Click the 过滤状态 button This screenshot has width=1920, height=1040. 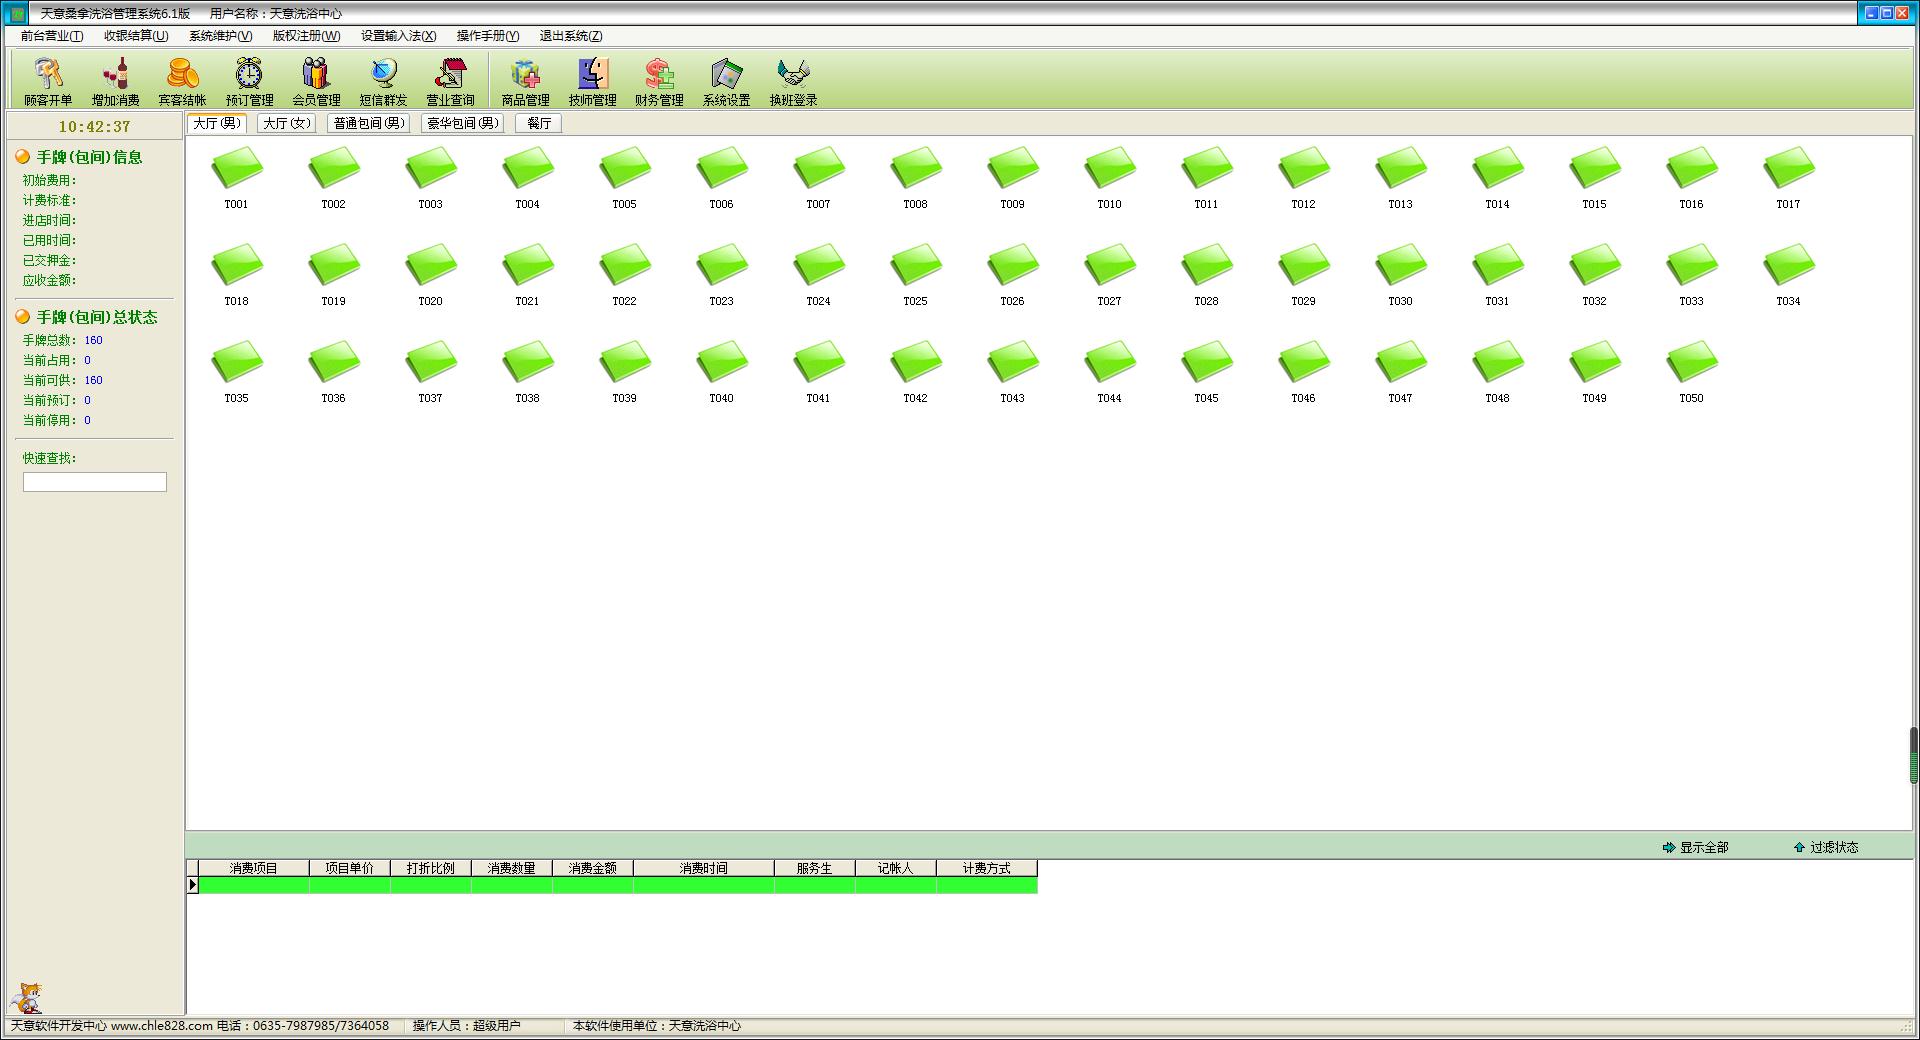(1826, 847)
